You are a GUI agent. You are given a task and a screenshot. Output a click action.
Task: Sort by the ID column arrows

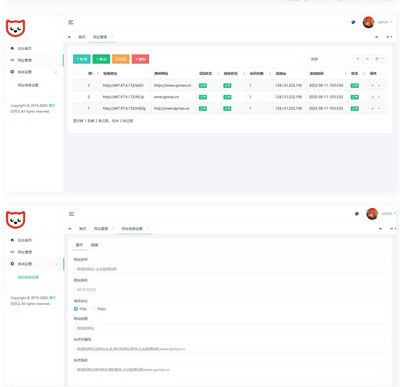tap(98, 73)
